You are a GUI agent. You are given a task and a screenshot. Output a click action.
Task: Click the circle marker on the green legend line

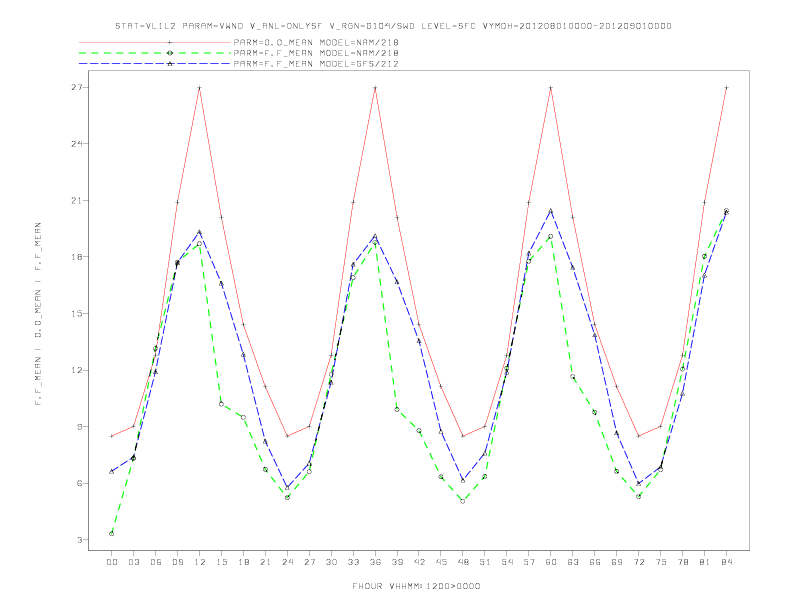click(170, 53)
